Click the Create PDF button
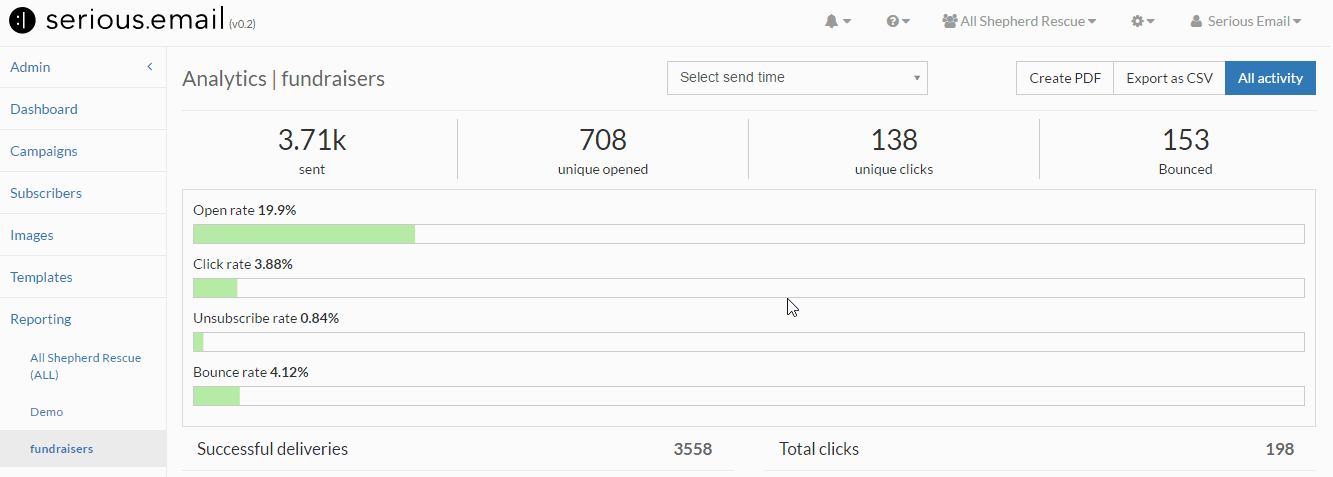The width and height of the screenshot is (1333, 477). pos(1065,78)
